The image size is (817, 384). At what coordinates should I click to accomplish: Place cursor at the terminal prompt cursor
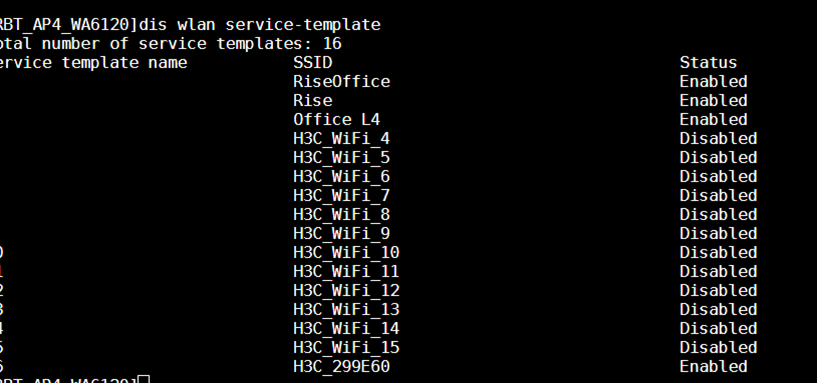[144, 380]
